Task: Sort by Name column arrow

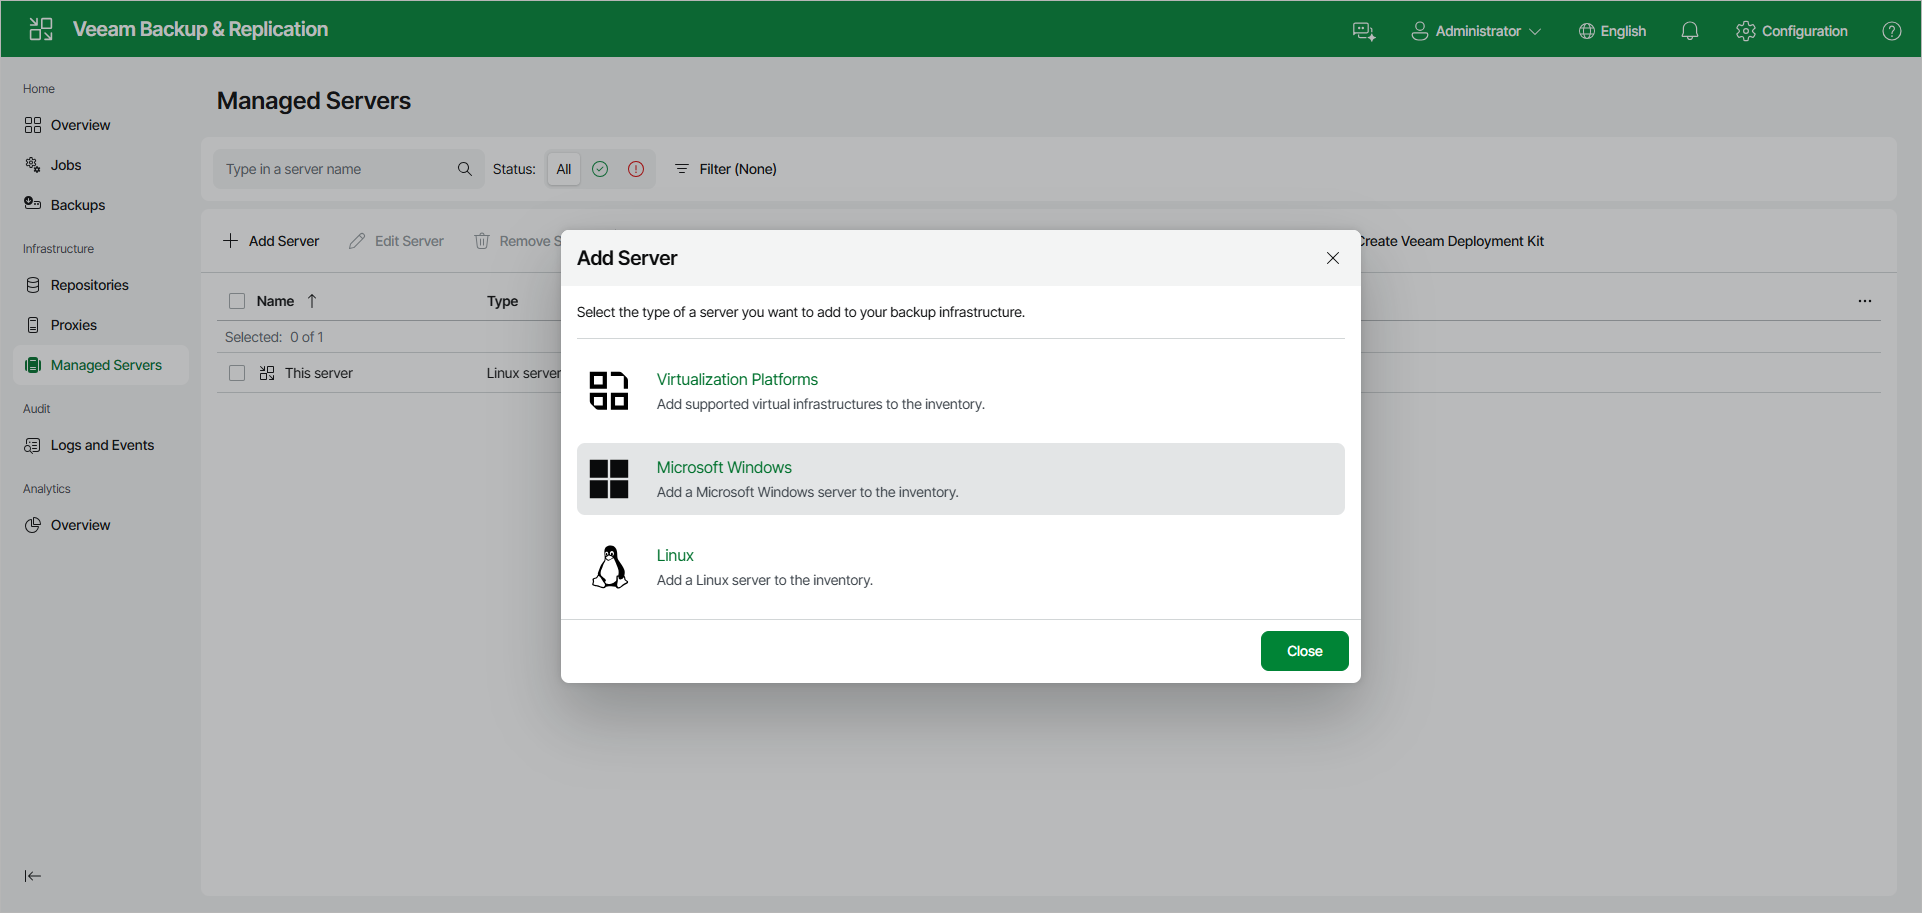Action: tap(312, 301)
